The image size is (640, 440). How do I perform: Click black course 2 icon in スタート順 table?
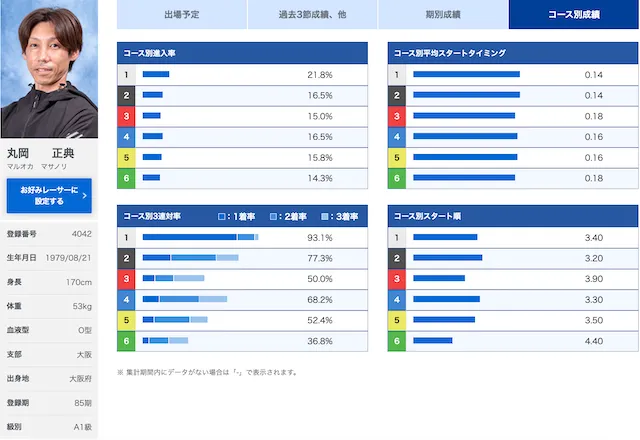(x=397, y=258)
